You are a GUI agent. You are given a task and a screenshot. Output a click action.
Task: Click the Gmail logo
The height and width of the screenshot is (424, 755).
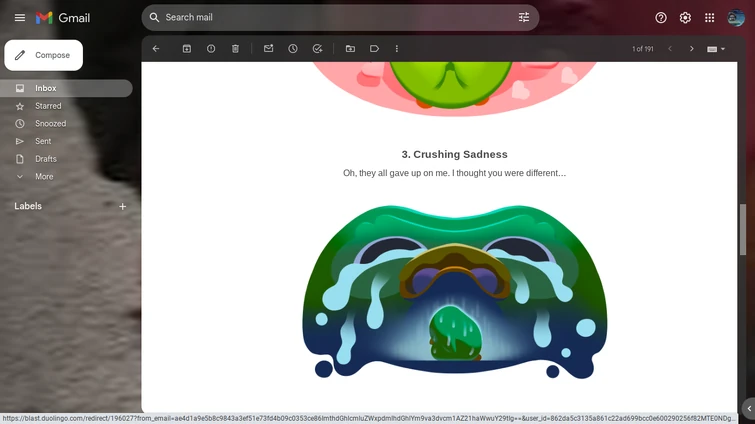(63, 18)
